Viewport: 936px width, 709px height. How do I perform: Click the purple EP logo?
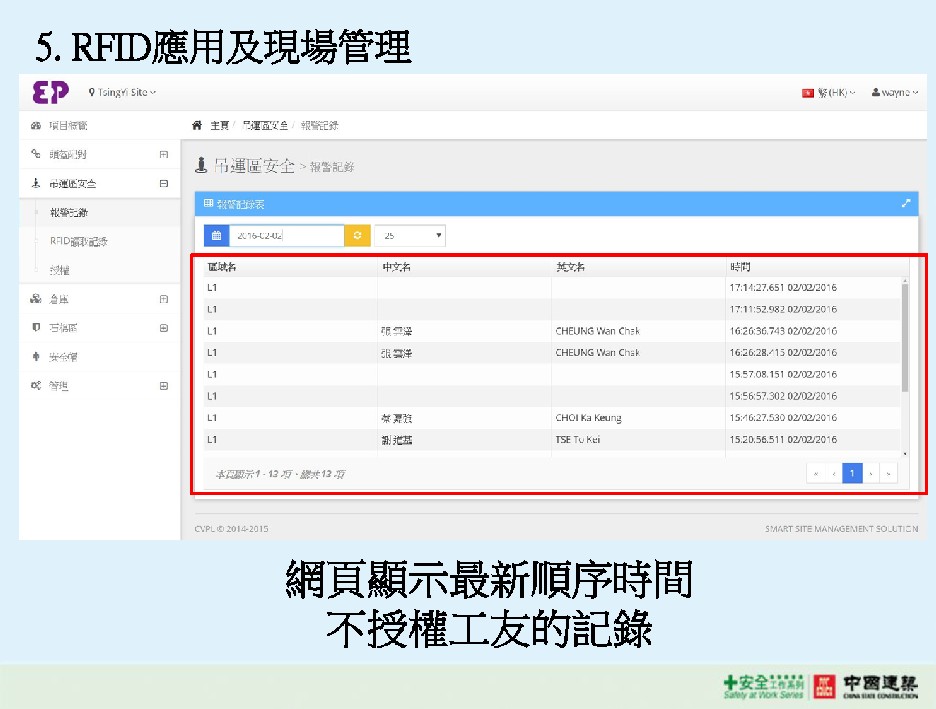pyautogui.click(x=51, y=93)
